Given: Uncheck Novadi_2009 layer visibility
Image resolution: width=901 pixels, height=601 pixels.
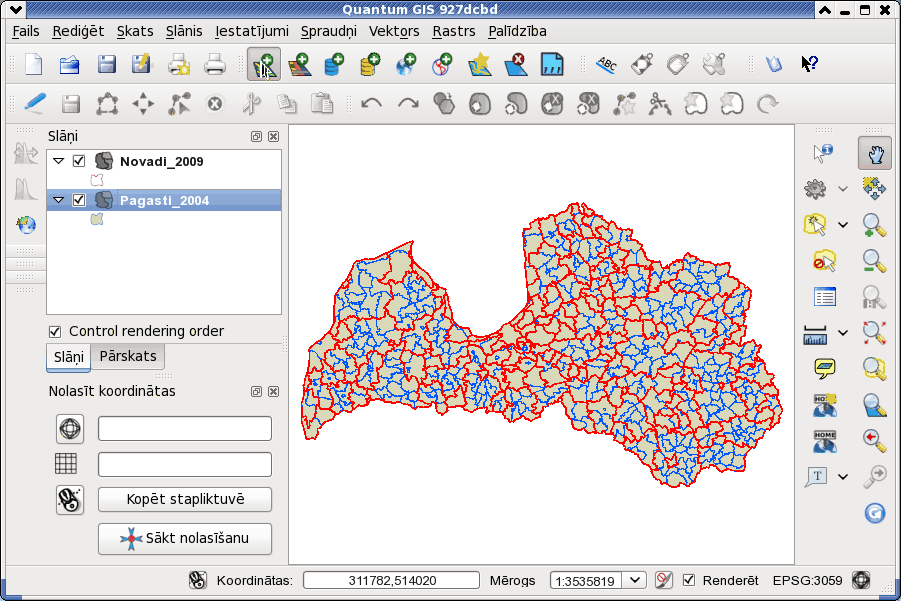Looking at the screenshot, I should [79, 161].
